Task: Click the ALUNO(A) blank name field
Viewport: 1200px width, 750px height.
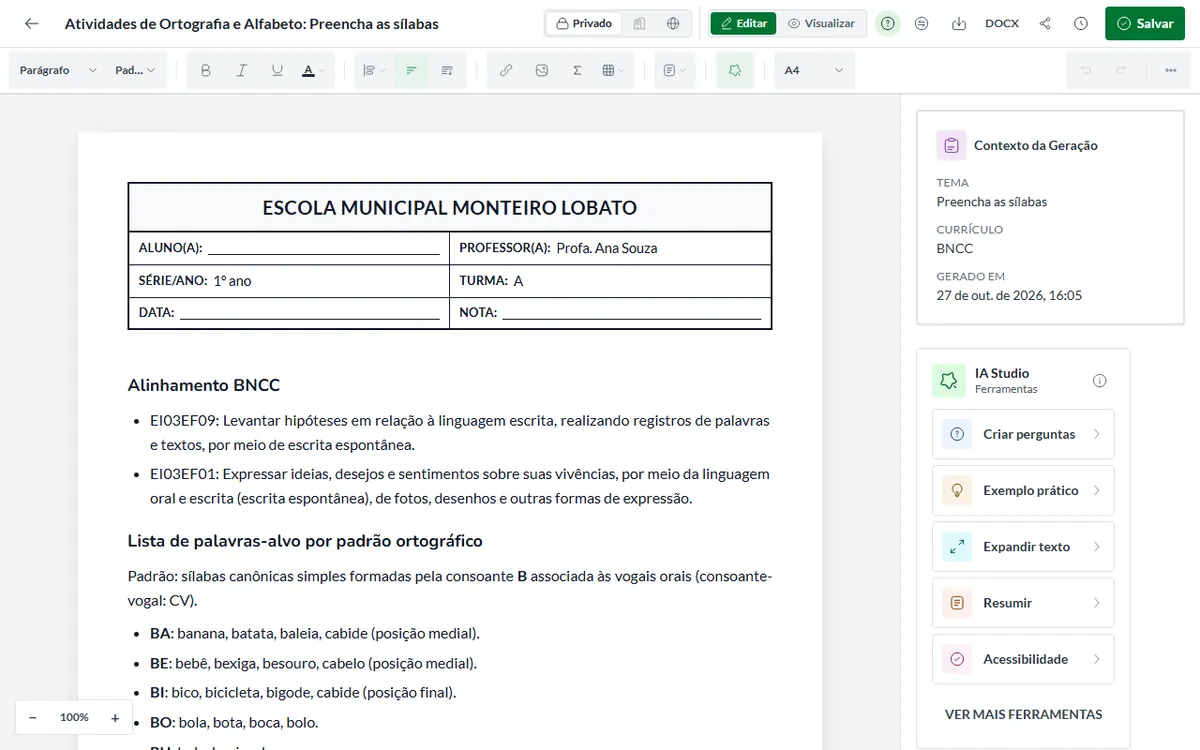Action: pyautogui.click(x=324, y=249)
